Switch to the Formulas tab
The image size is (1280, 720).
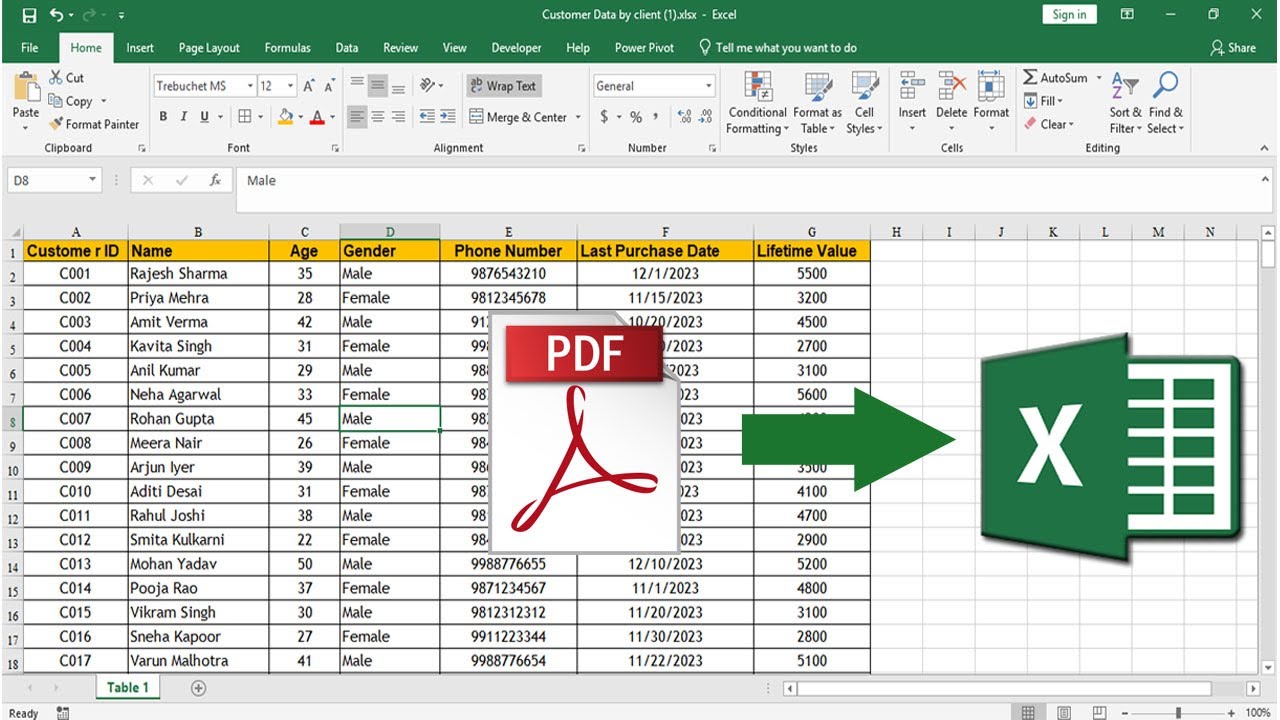coord(287,47)
